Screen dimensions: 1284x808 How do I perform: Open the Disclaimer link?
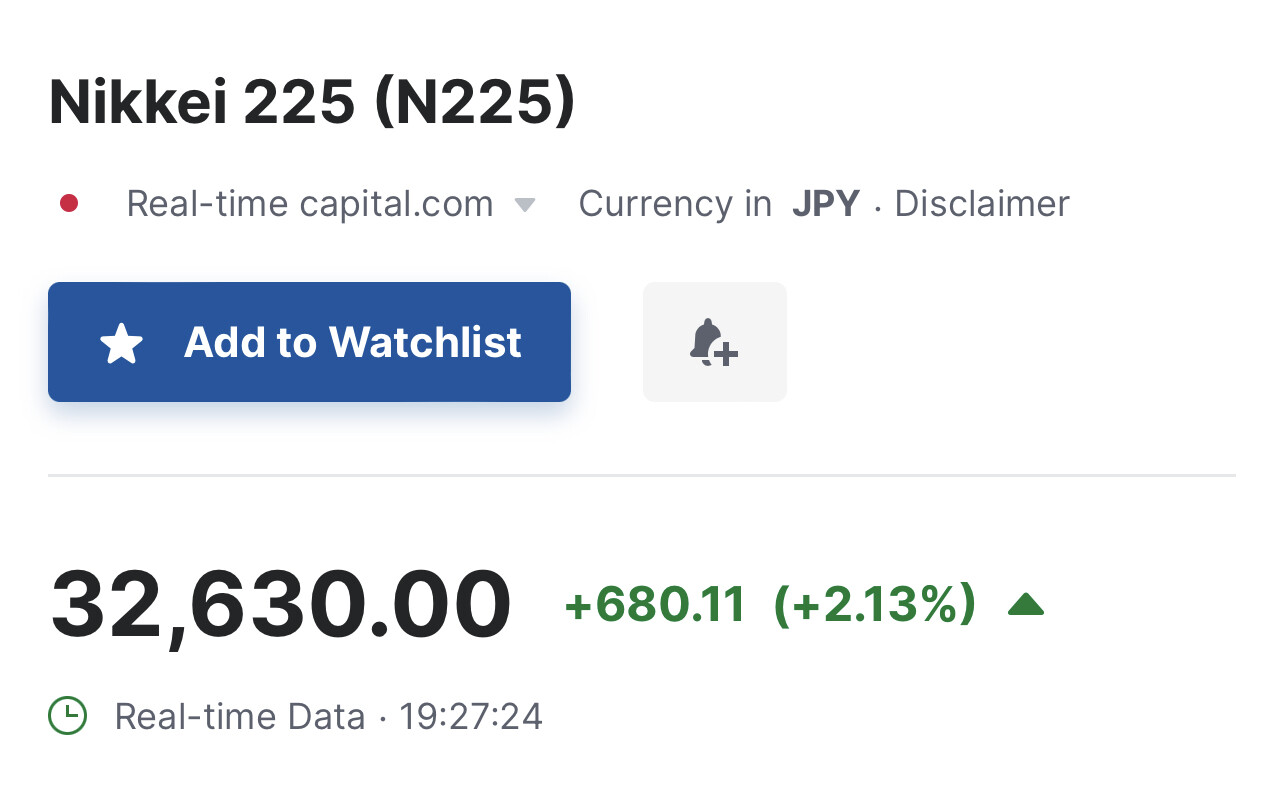(982, 204)
